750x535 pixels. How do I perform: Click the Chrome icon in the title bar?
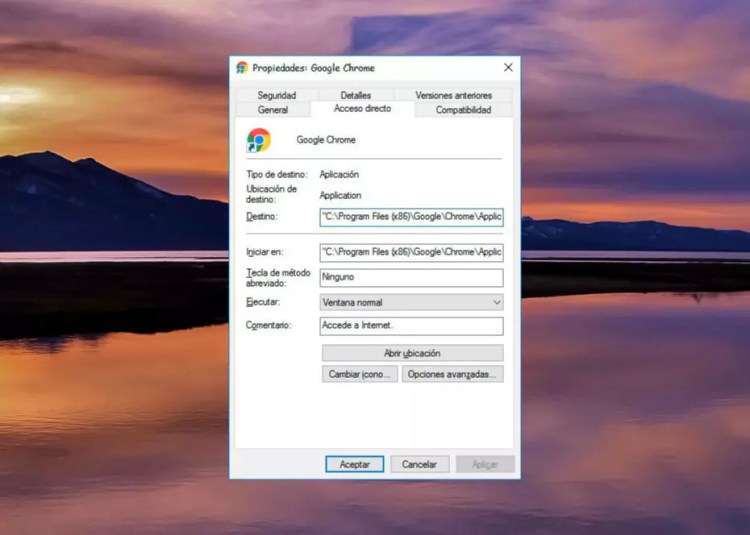(x=242, y=68)
